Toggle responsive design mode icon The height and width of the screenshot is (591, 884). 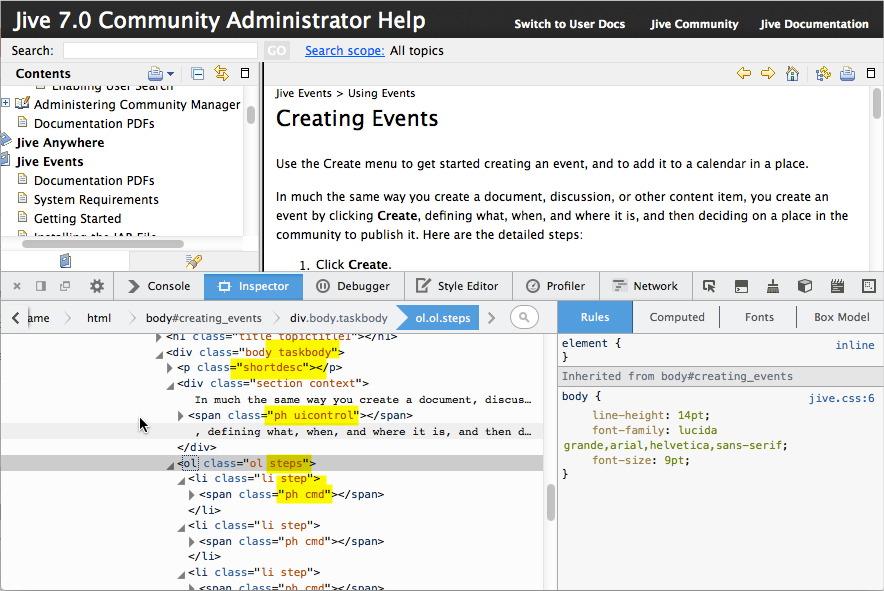[x=869, y=286]
